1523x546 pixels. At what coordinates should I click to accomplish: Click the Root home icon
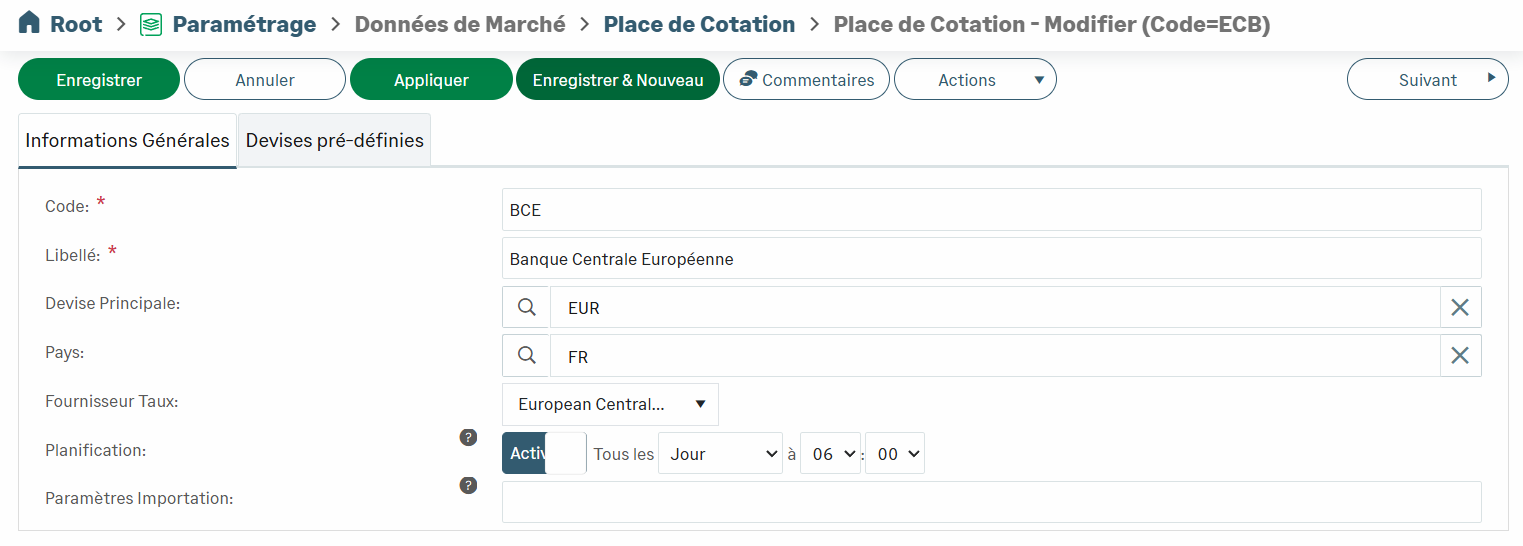[30, 23]
